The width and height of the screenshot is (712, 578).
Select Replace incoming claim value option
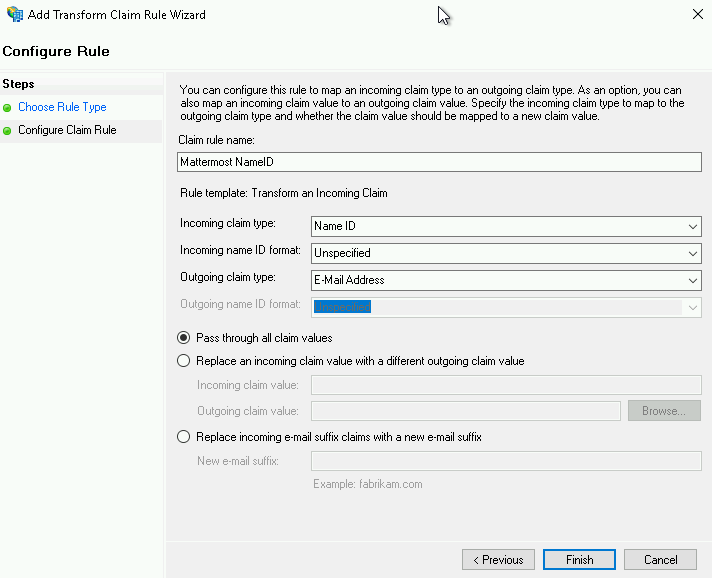pyautogui.click(x=183, y=361)
